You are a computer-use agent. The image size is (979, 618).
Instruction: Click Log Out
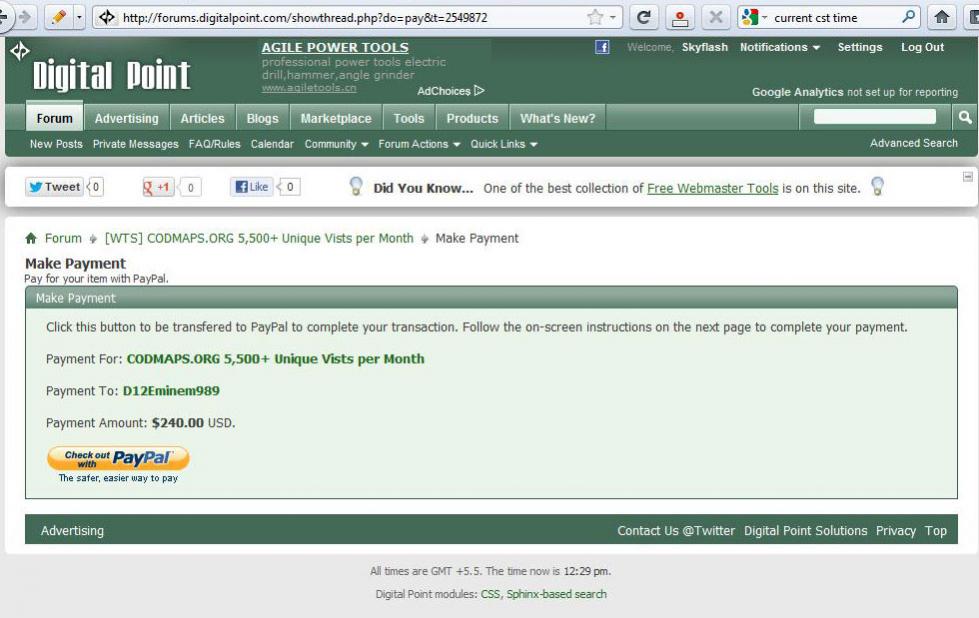point(922,47)
